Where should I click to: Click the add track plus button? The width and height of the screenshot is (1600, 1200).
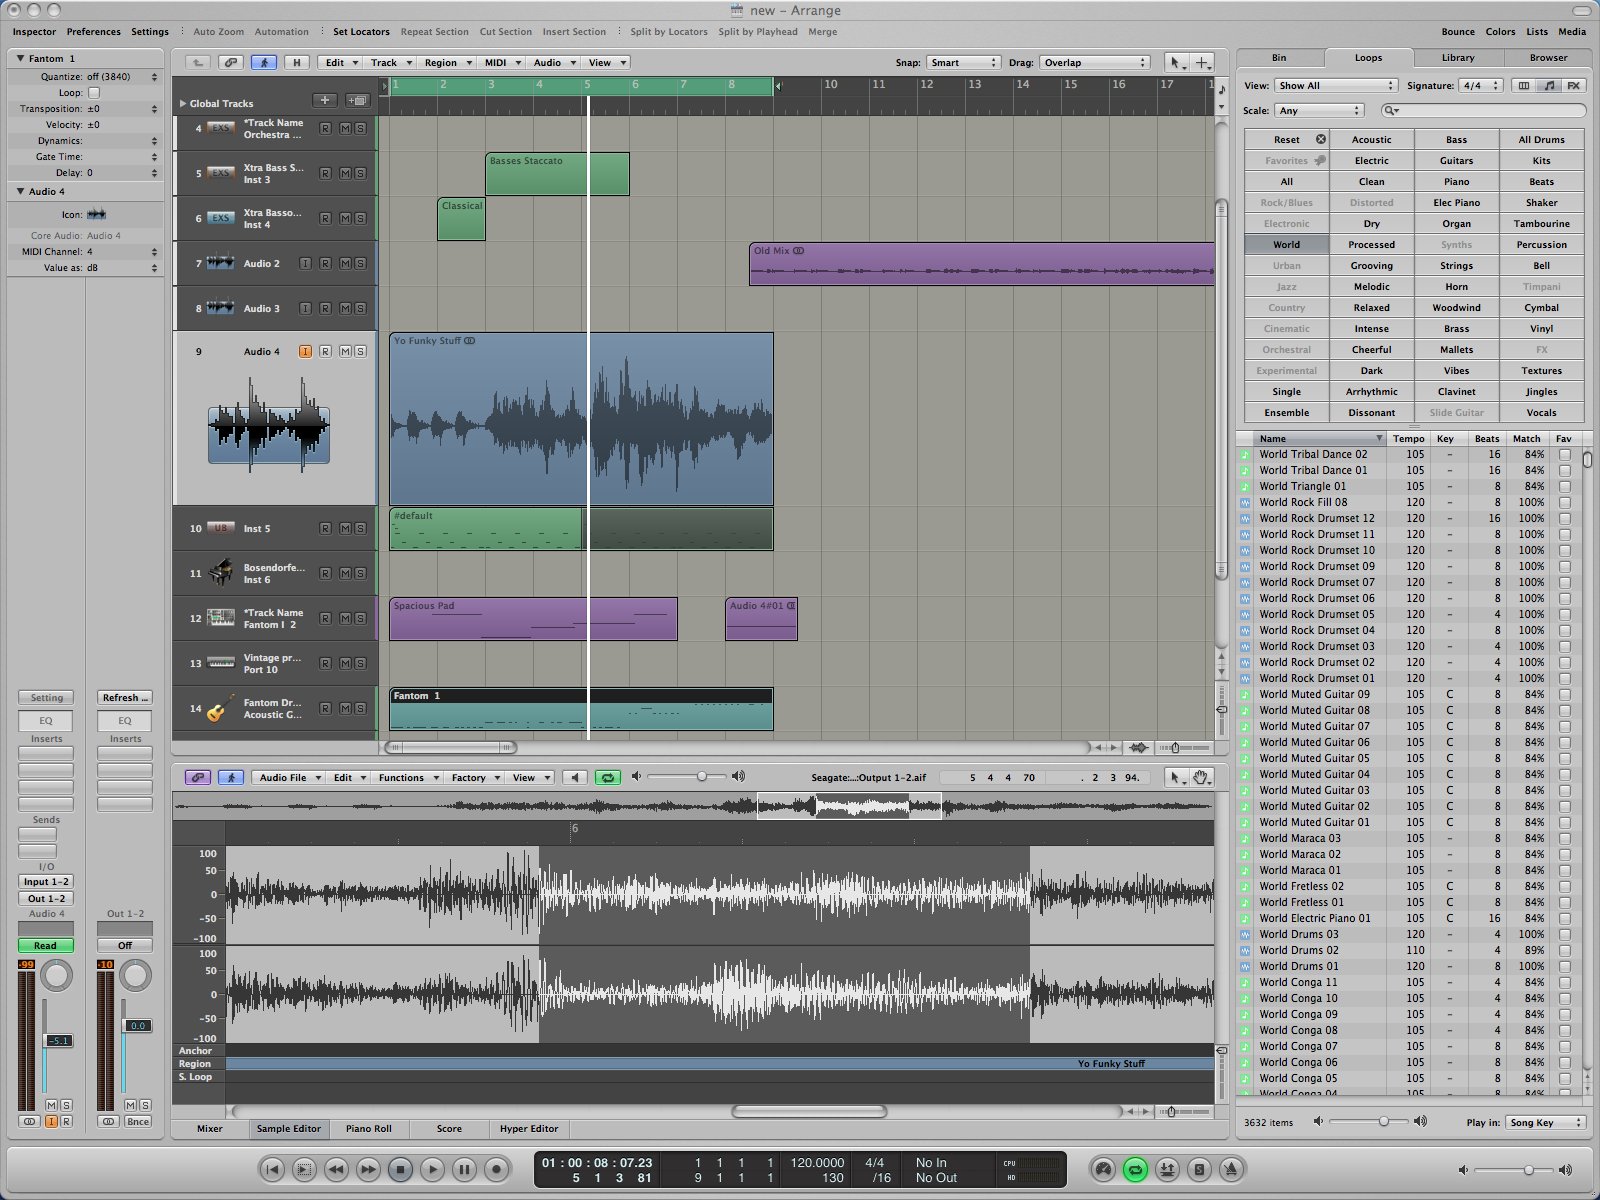click(324, 100)
